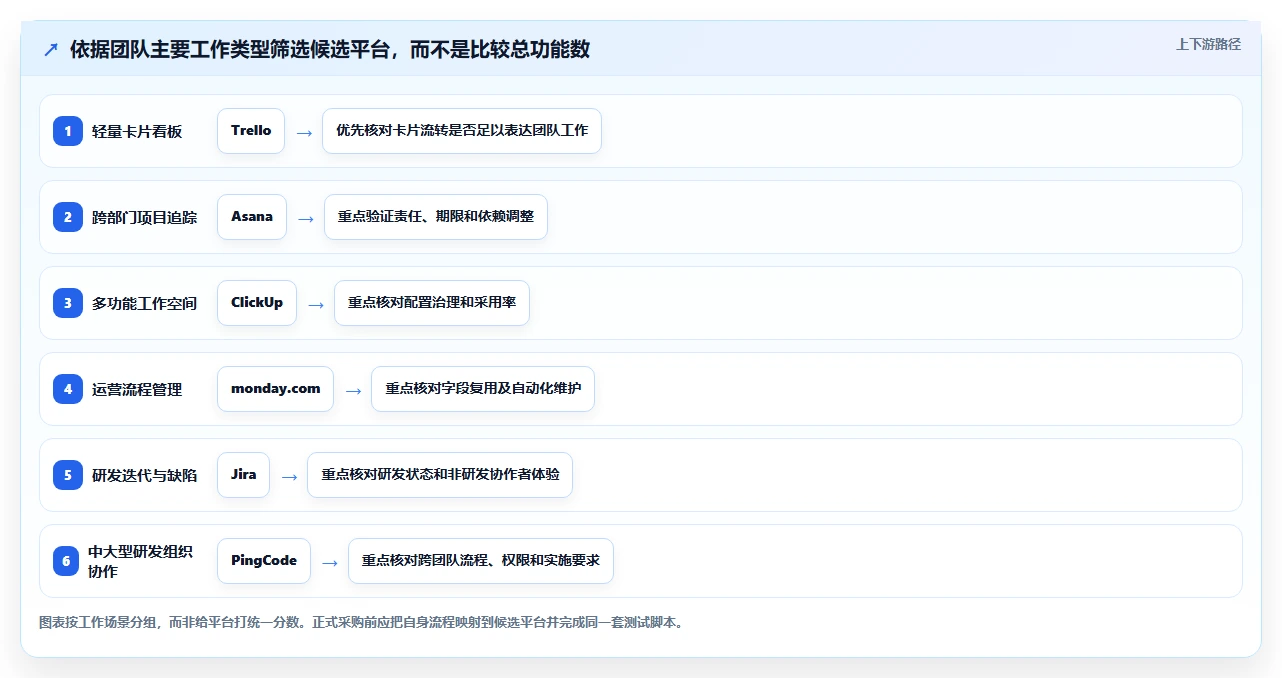
Task: Open the 重点验证责任、期限和依赖调整 box
Action: click(436, 217)
